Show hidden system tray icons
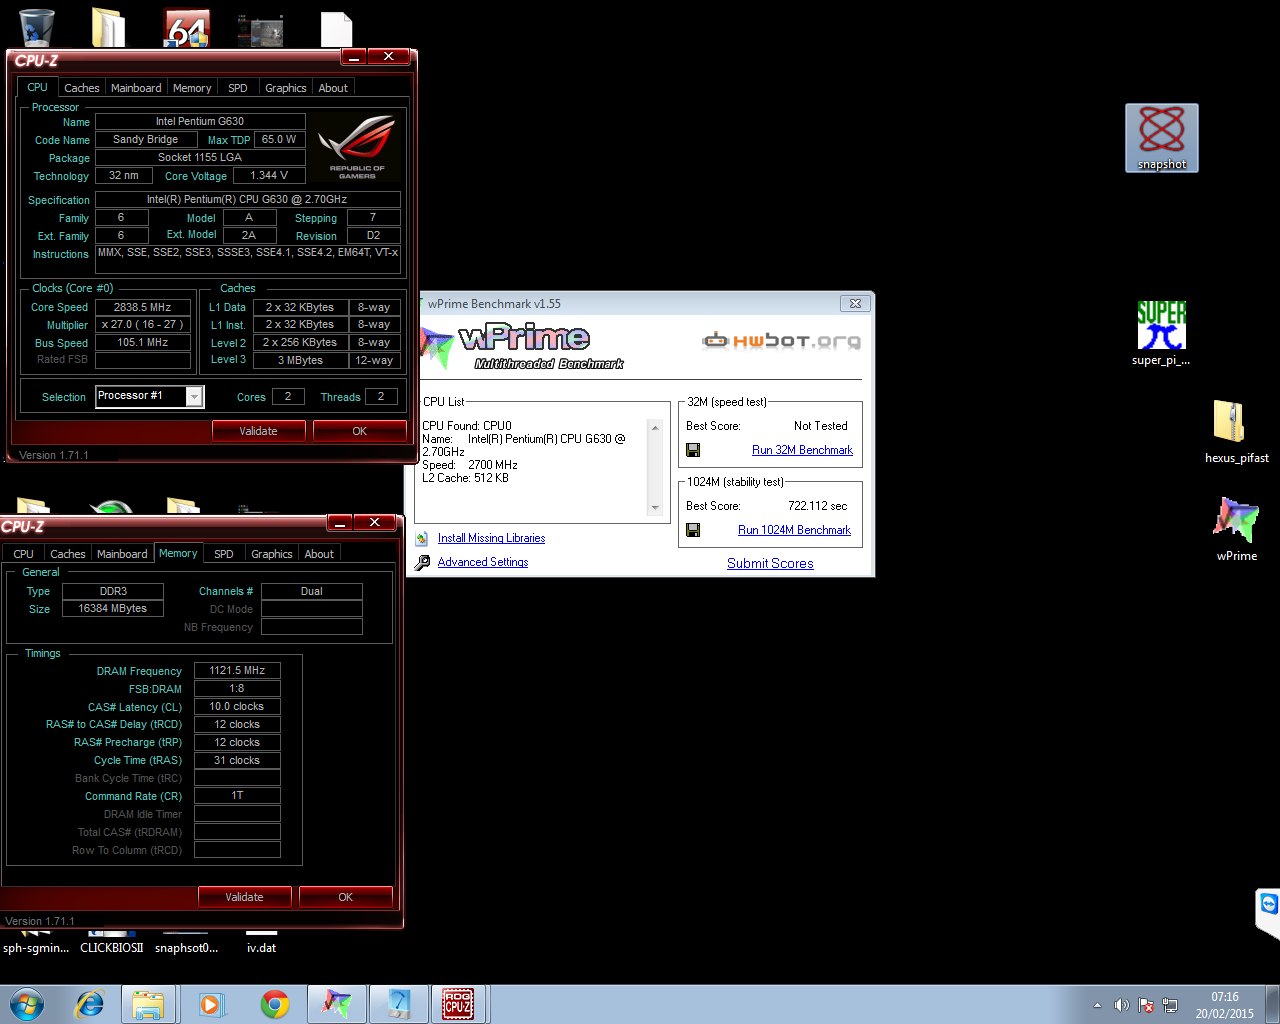The height and width of the screenshot is (1024, 1280). (x=1097, y=1005)
